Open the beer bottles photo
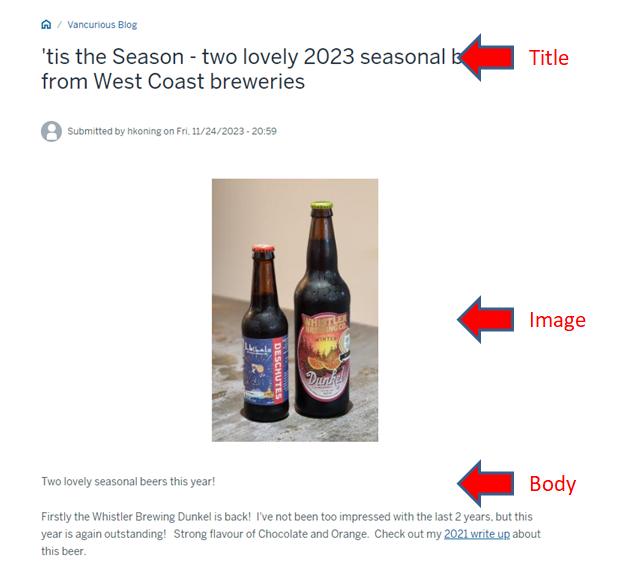619x588 pixels. pos(295,310)
